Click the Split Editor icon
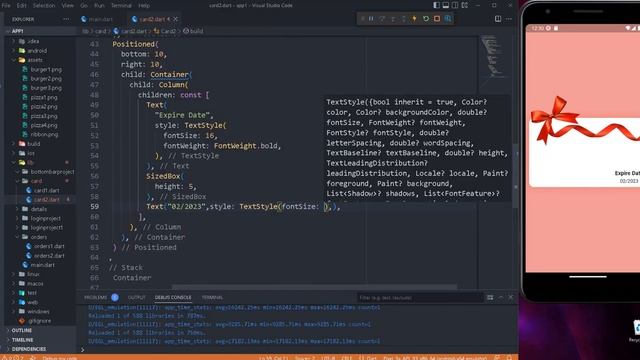 (x=498, y=19)
